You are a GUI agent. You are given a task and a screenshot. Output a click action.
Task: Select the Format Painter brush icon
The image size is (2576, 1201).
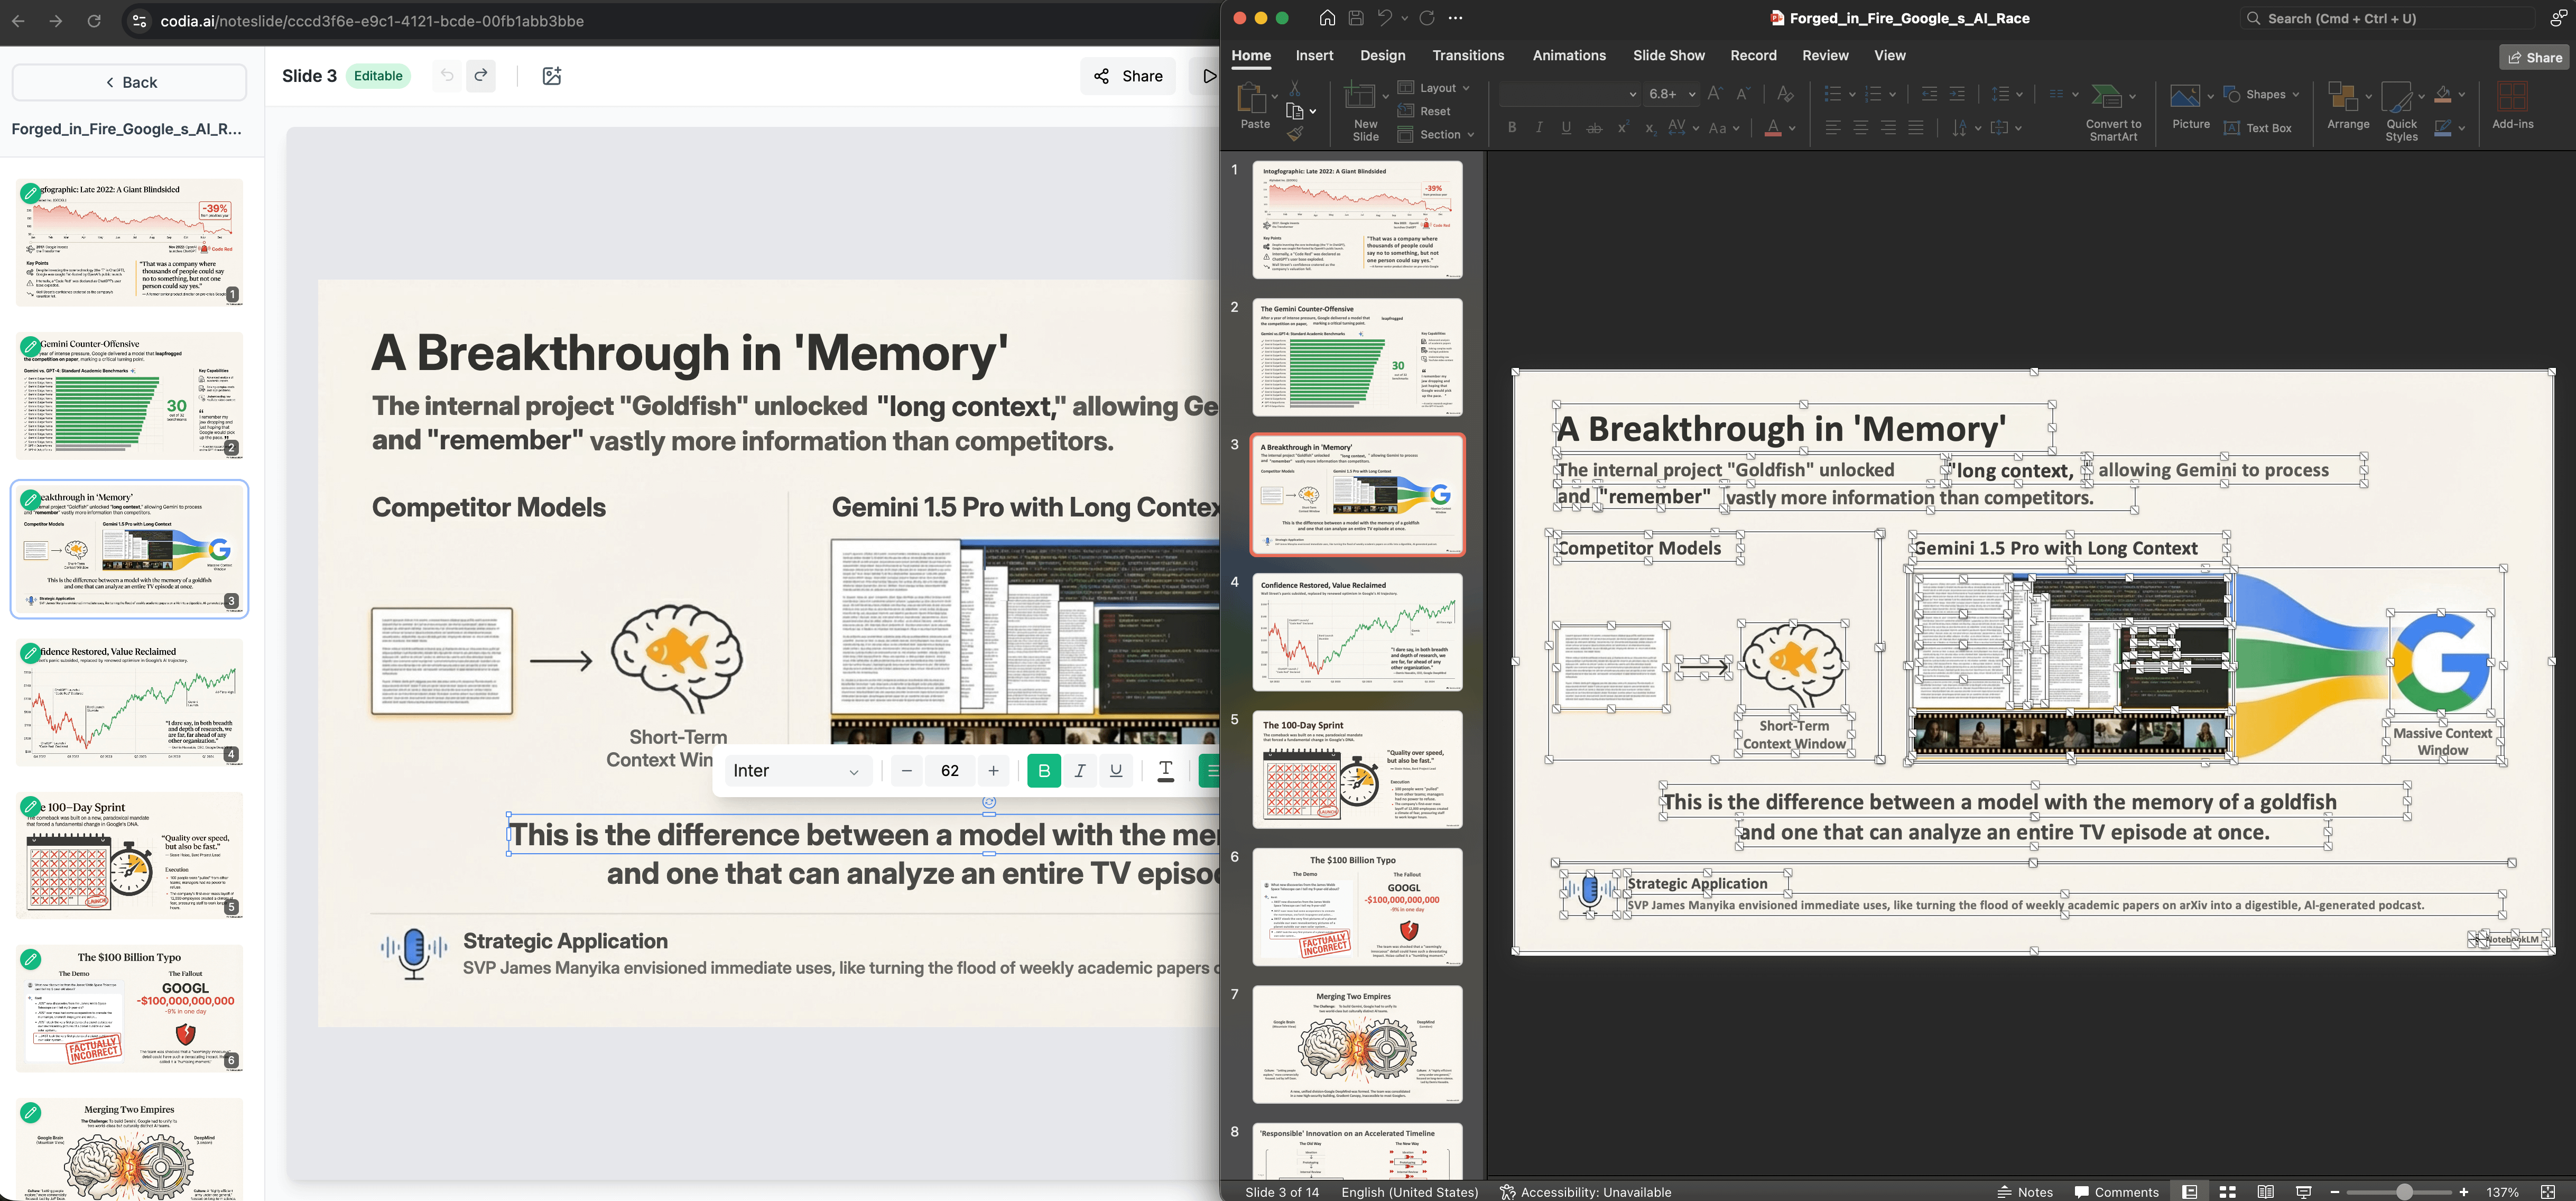tap(1295, 133)
